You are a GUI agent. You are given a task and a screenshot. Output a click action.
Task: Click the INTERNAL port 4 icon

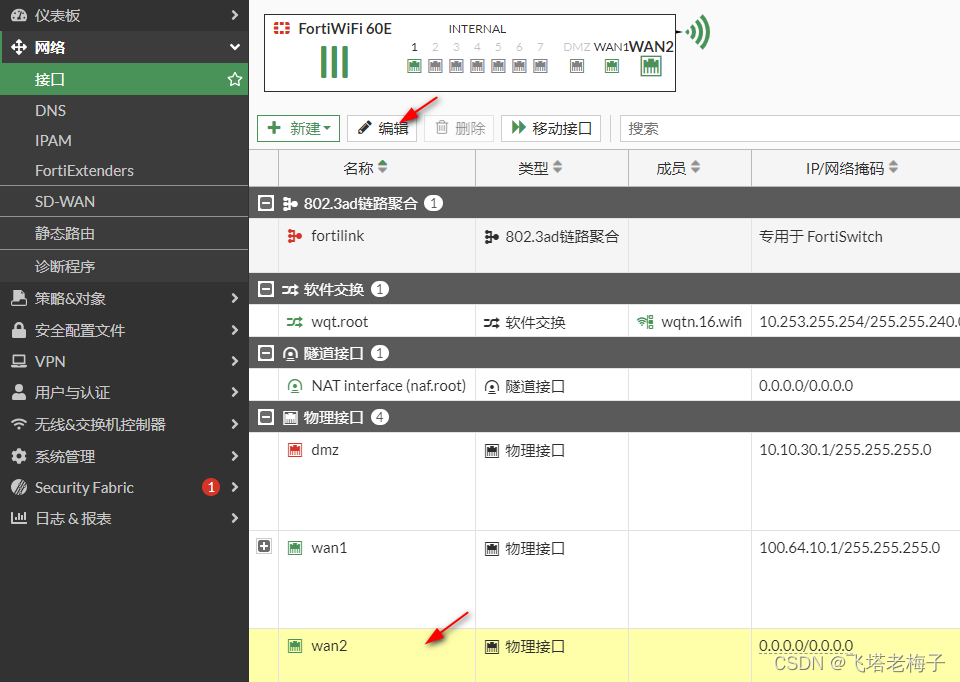[478, 66]
